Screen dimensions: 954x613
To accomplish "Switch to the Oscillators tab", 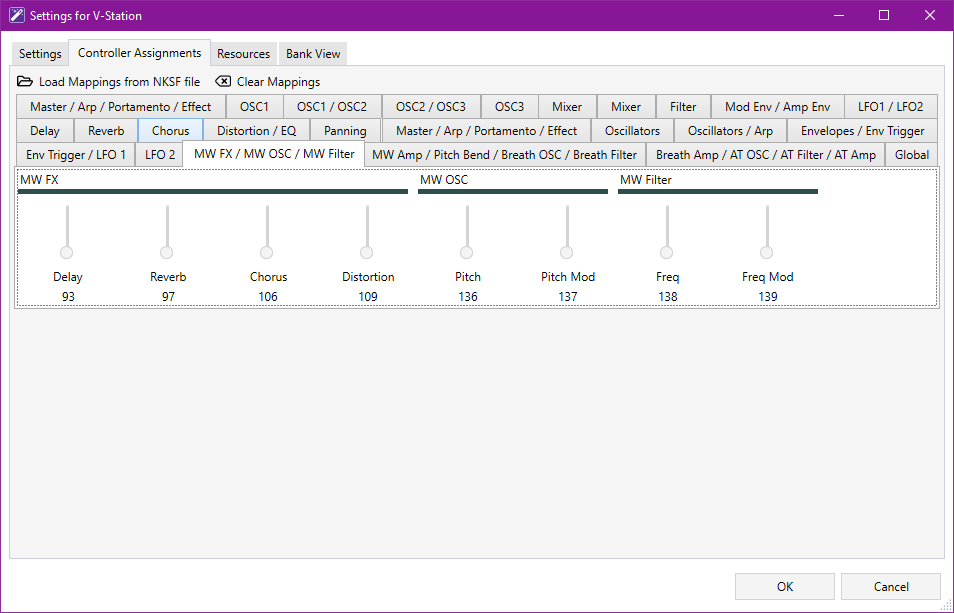I will coord(632,131).
